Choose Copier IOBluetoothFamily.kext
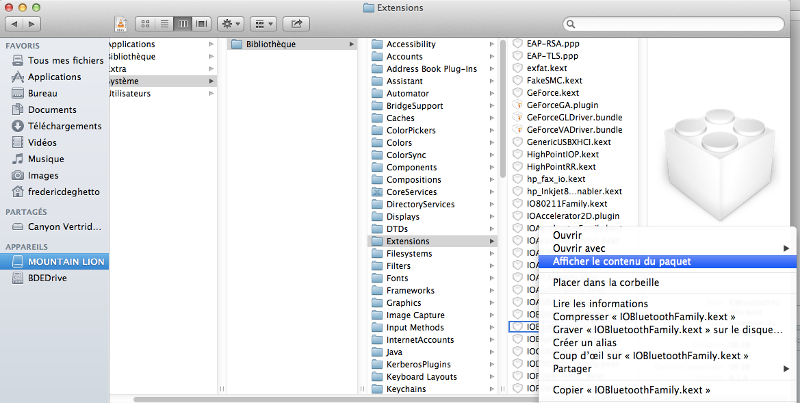800x403 pixels. click(x=669, y=390)
